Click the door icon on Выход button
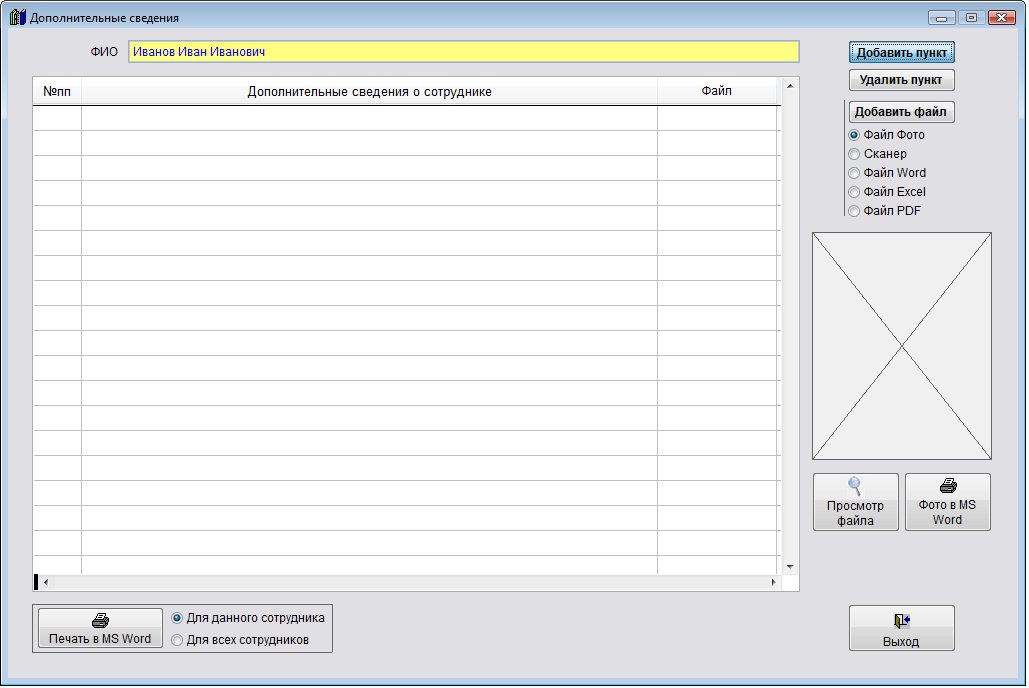The width and height of the screenshot is (1029, 688). pyautogui.click(x=902, y=621)
